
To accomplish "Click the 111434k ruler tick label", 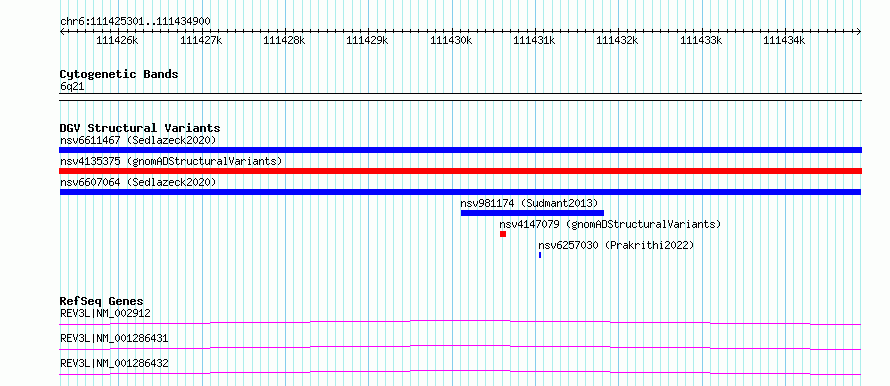I will click(x=784, y=40).
